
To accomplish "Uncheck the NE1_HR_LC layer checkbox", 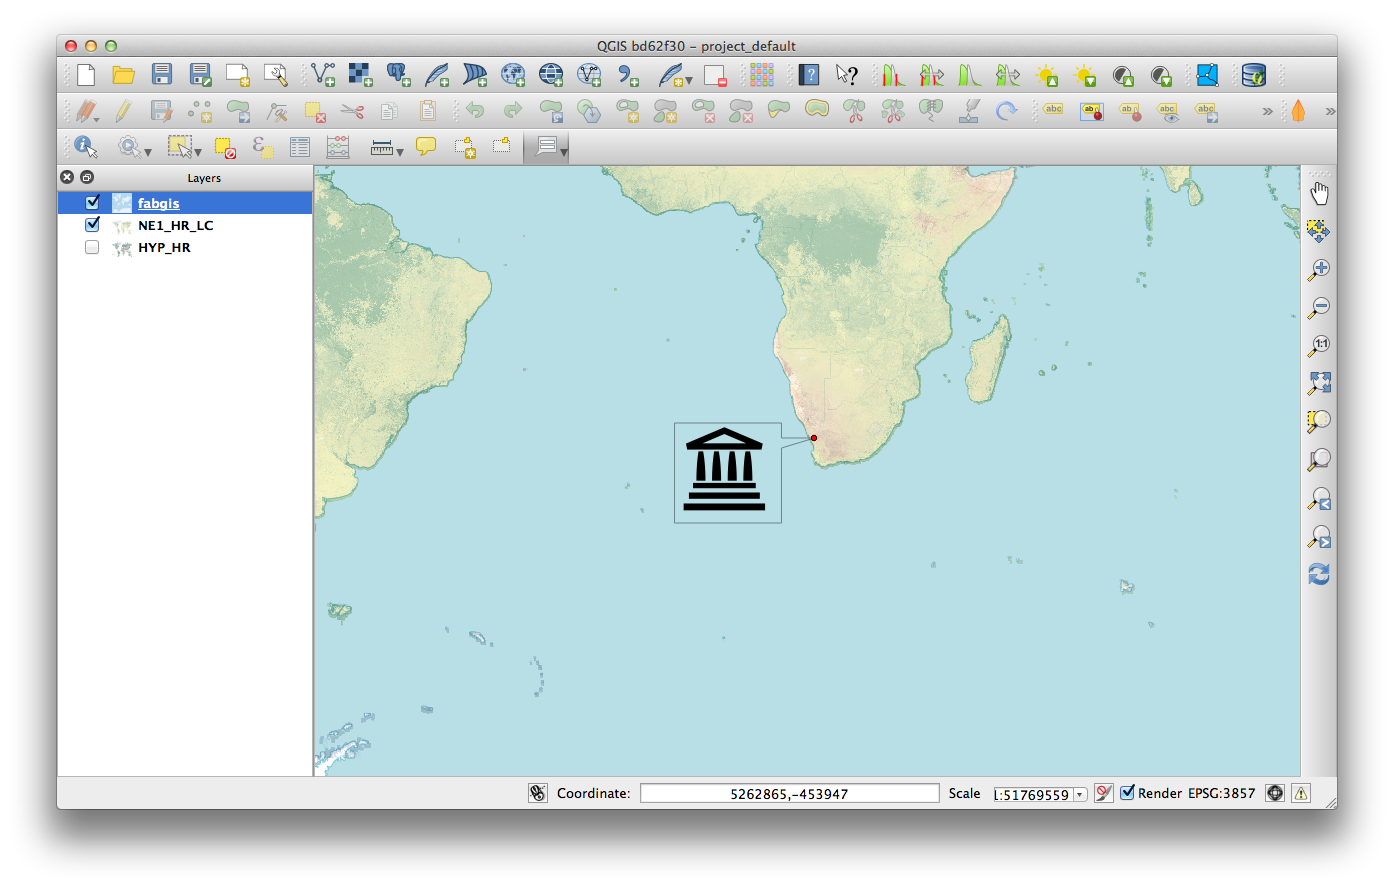I will (93, 225).
